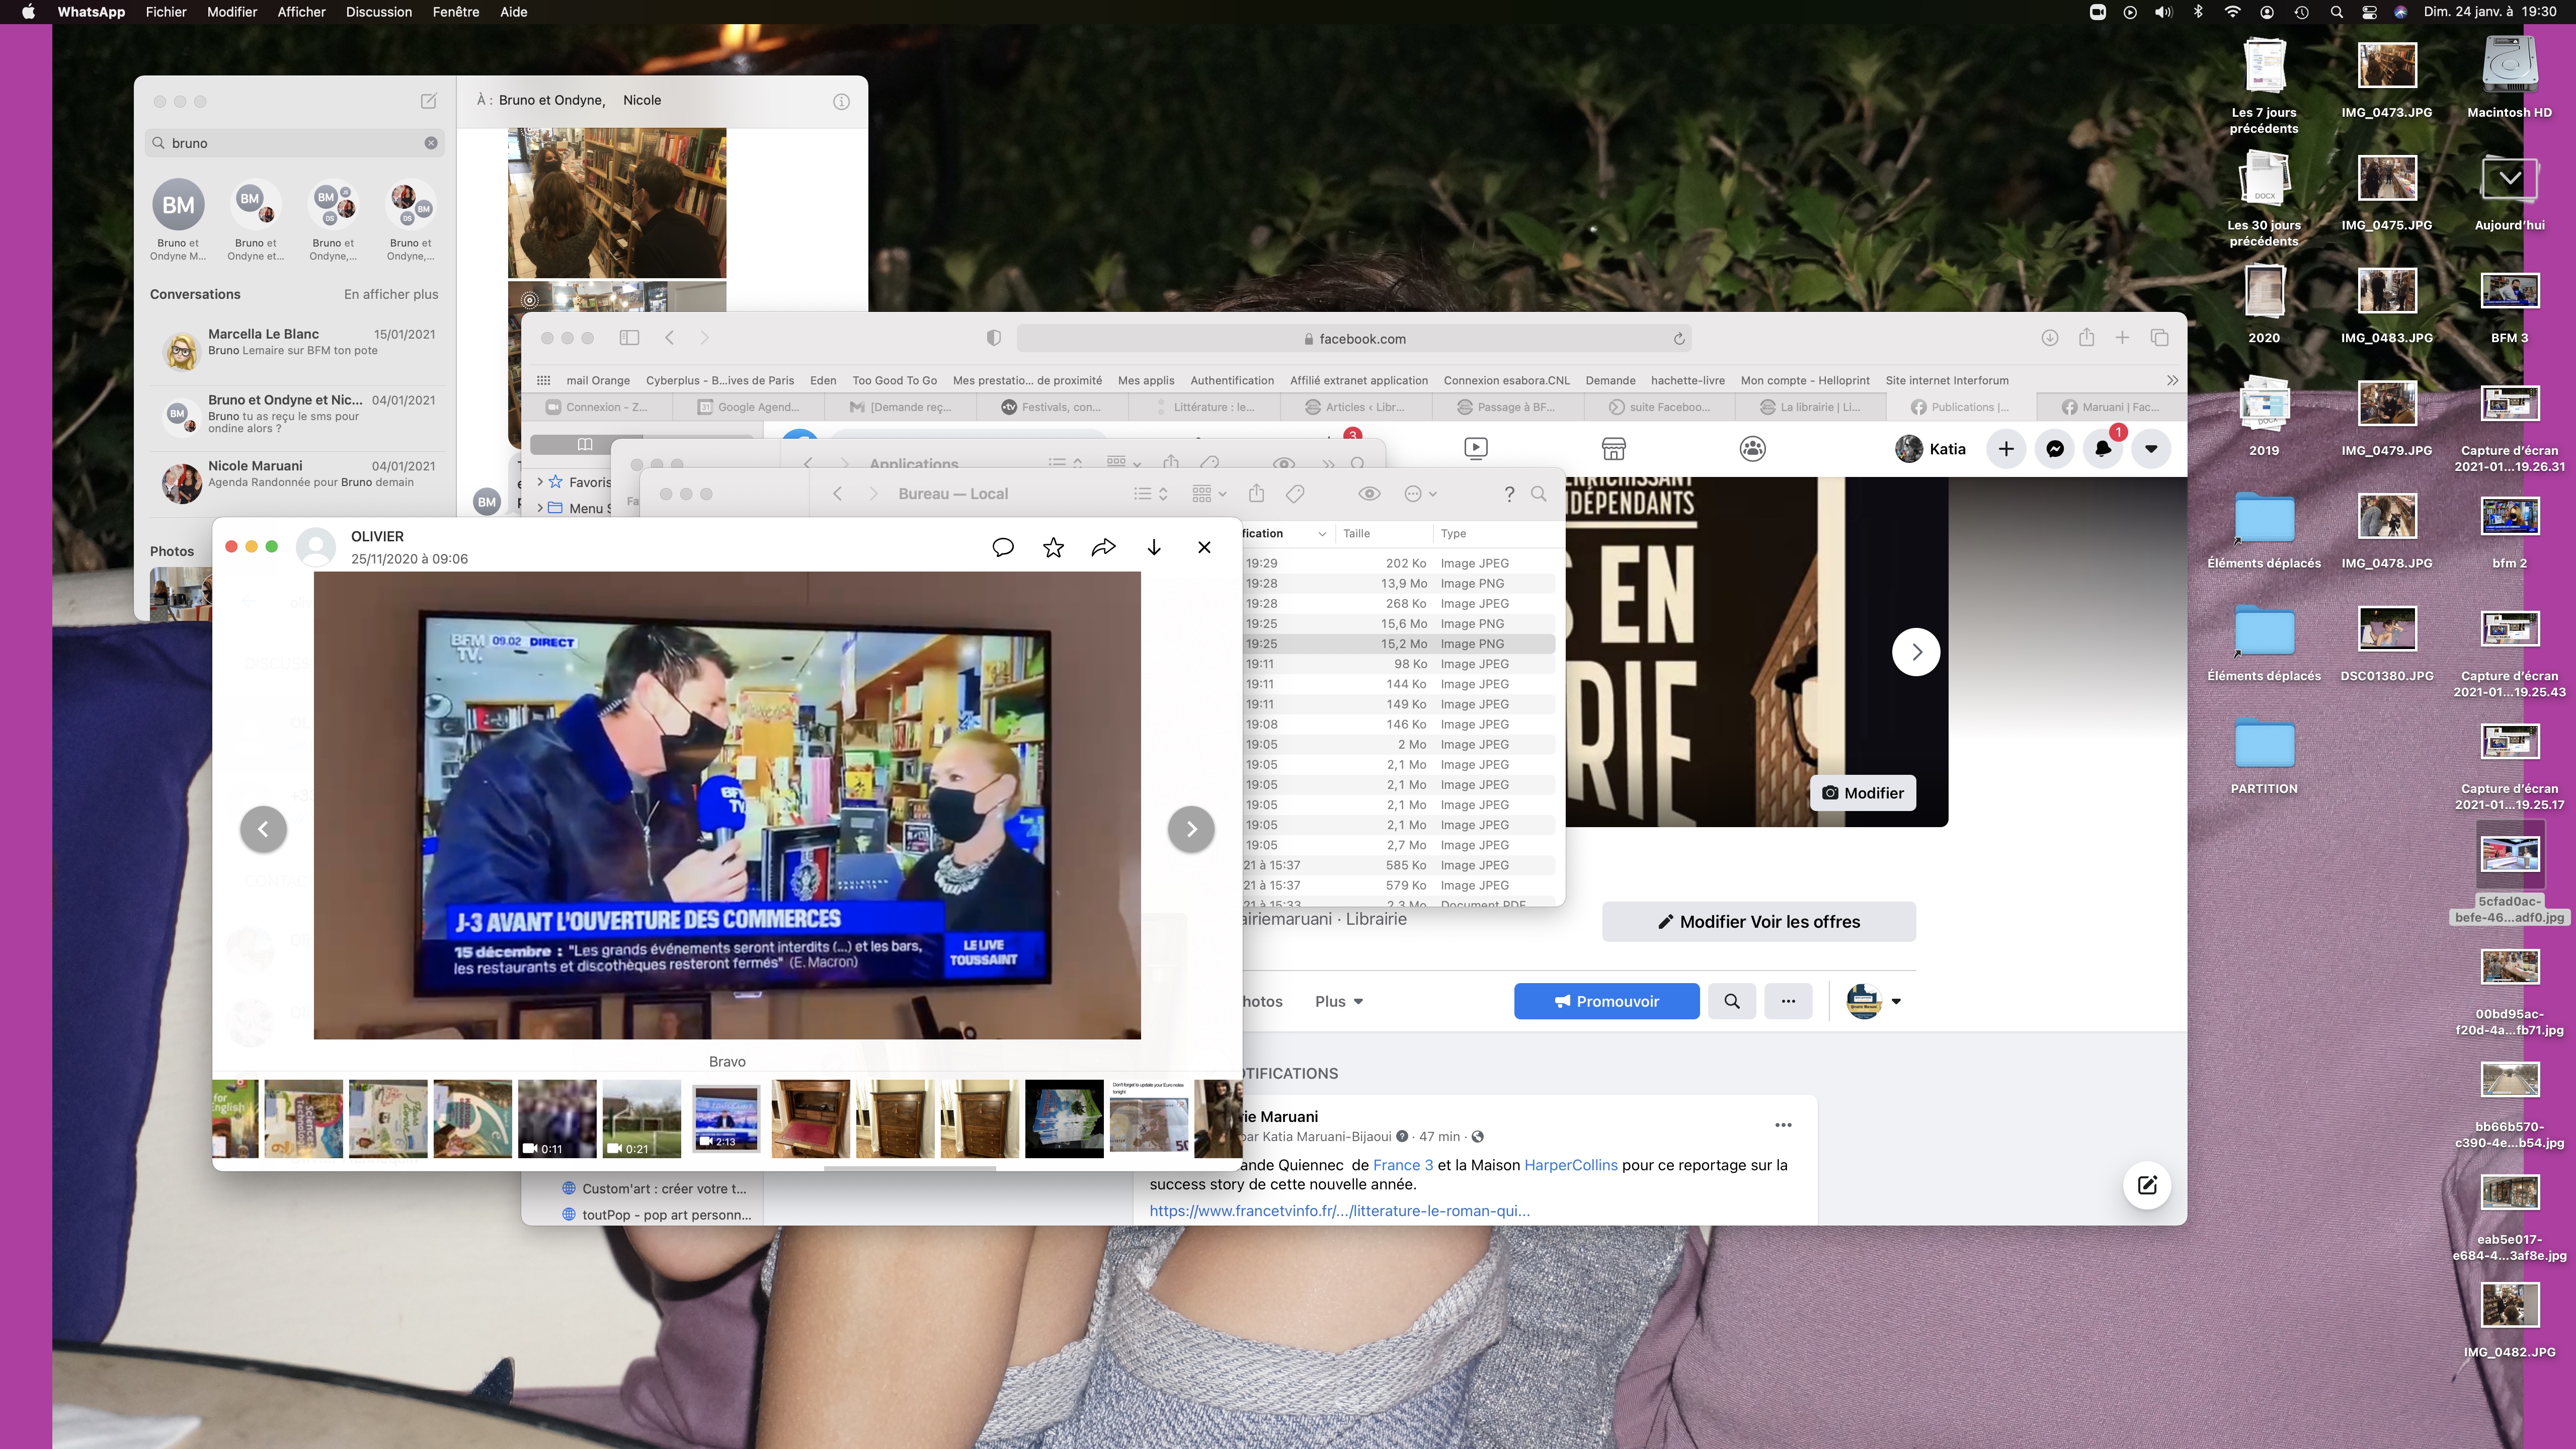Star the BFM TV image in viewer
The image size is (2576, 1449).
1053,547
